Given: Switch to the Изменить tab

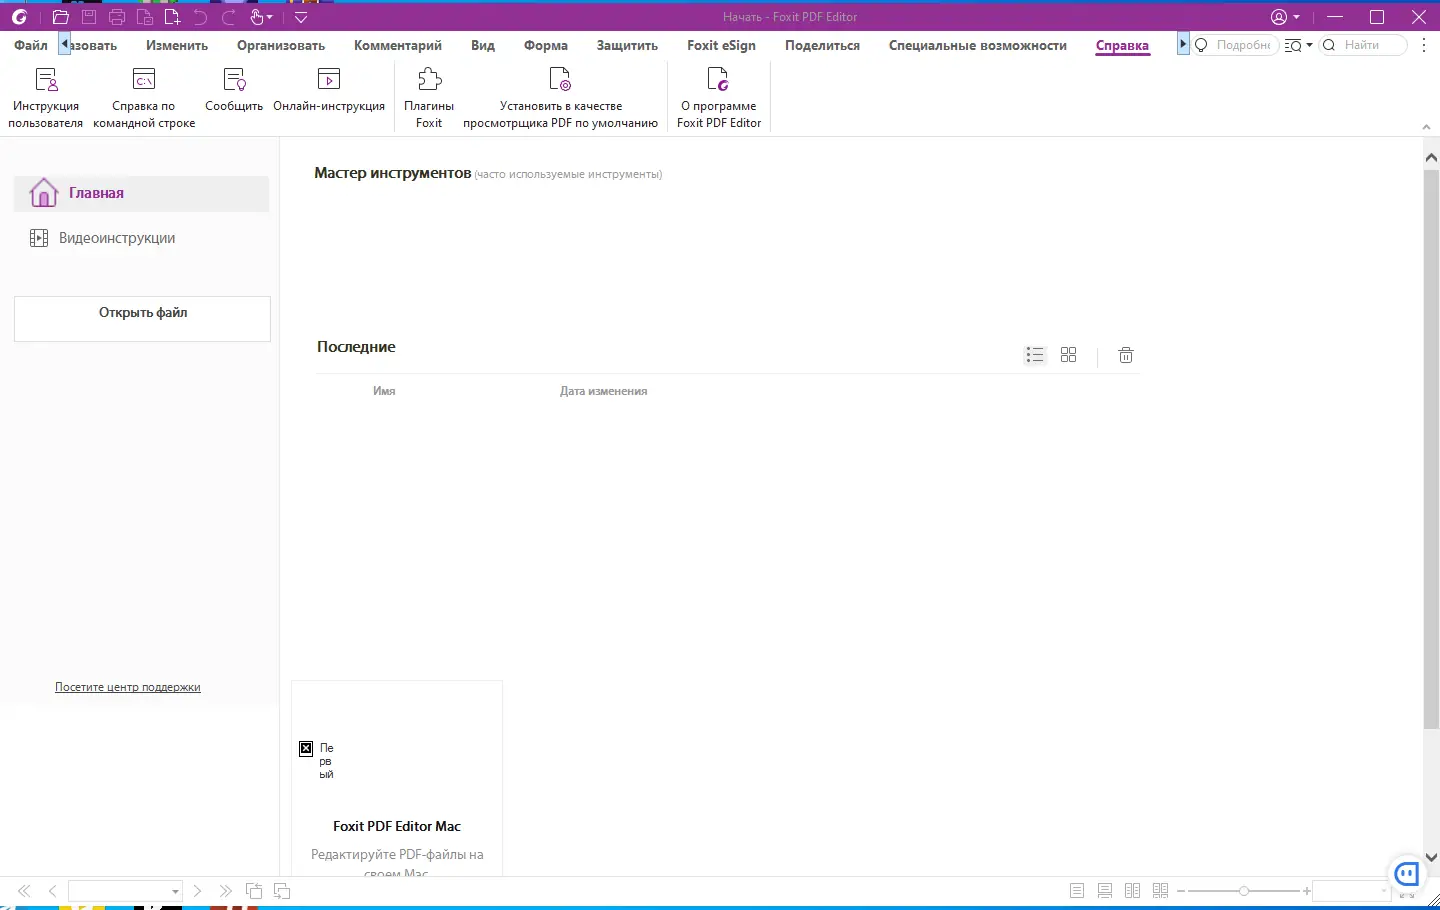Looking at the screenshot, I should click(177, 46).
